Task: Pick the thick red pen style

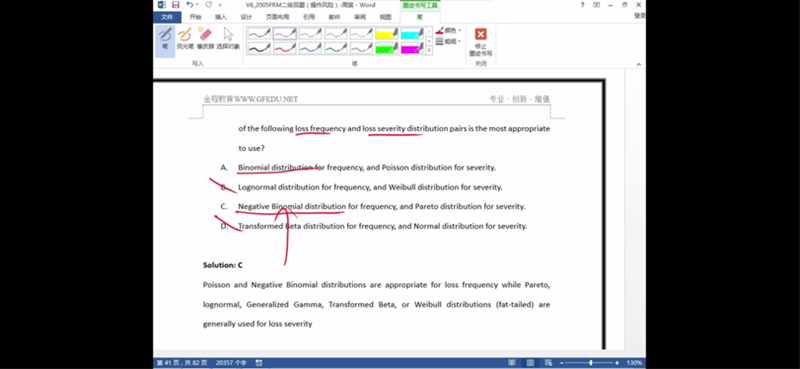Action: click(x=285, y=48)
